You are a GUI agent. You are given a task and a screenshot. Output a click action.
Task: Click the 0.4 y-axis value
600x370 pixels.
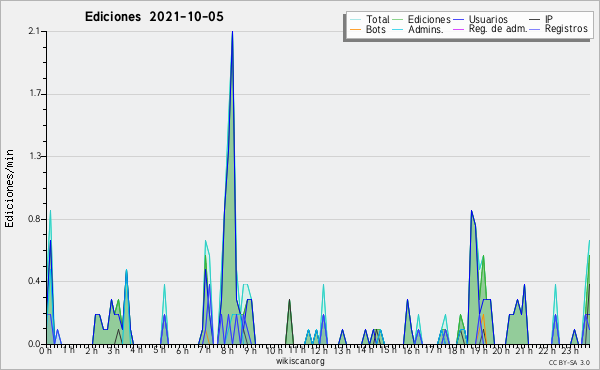[34, 281]
